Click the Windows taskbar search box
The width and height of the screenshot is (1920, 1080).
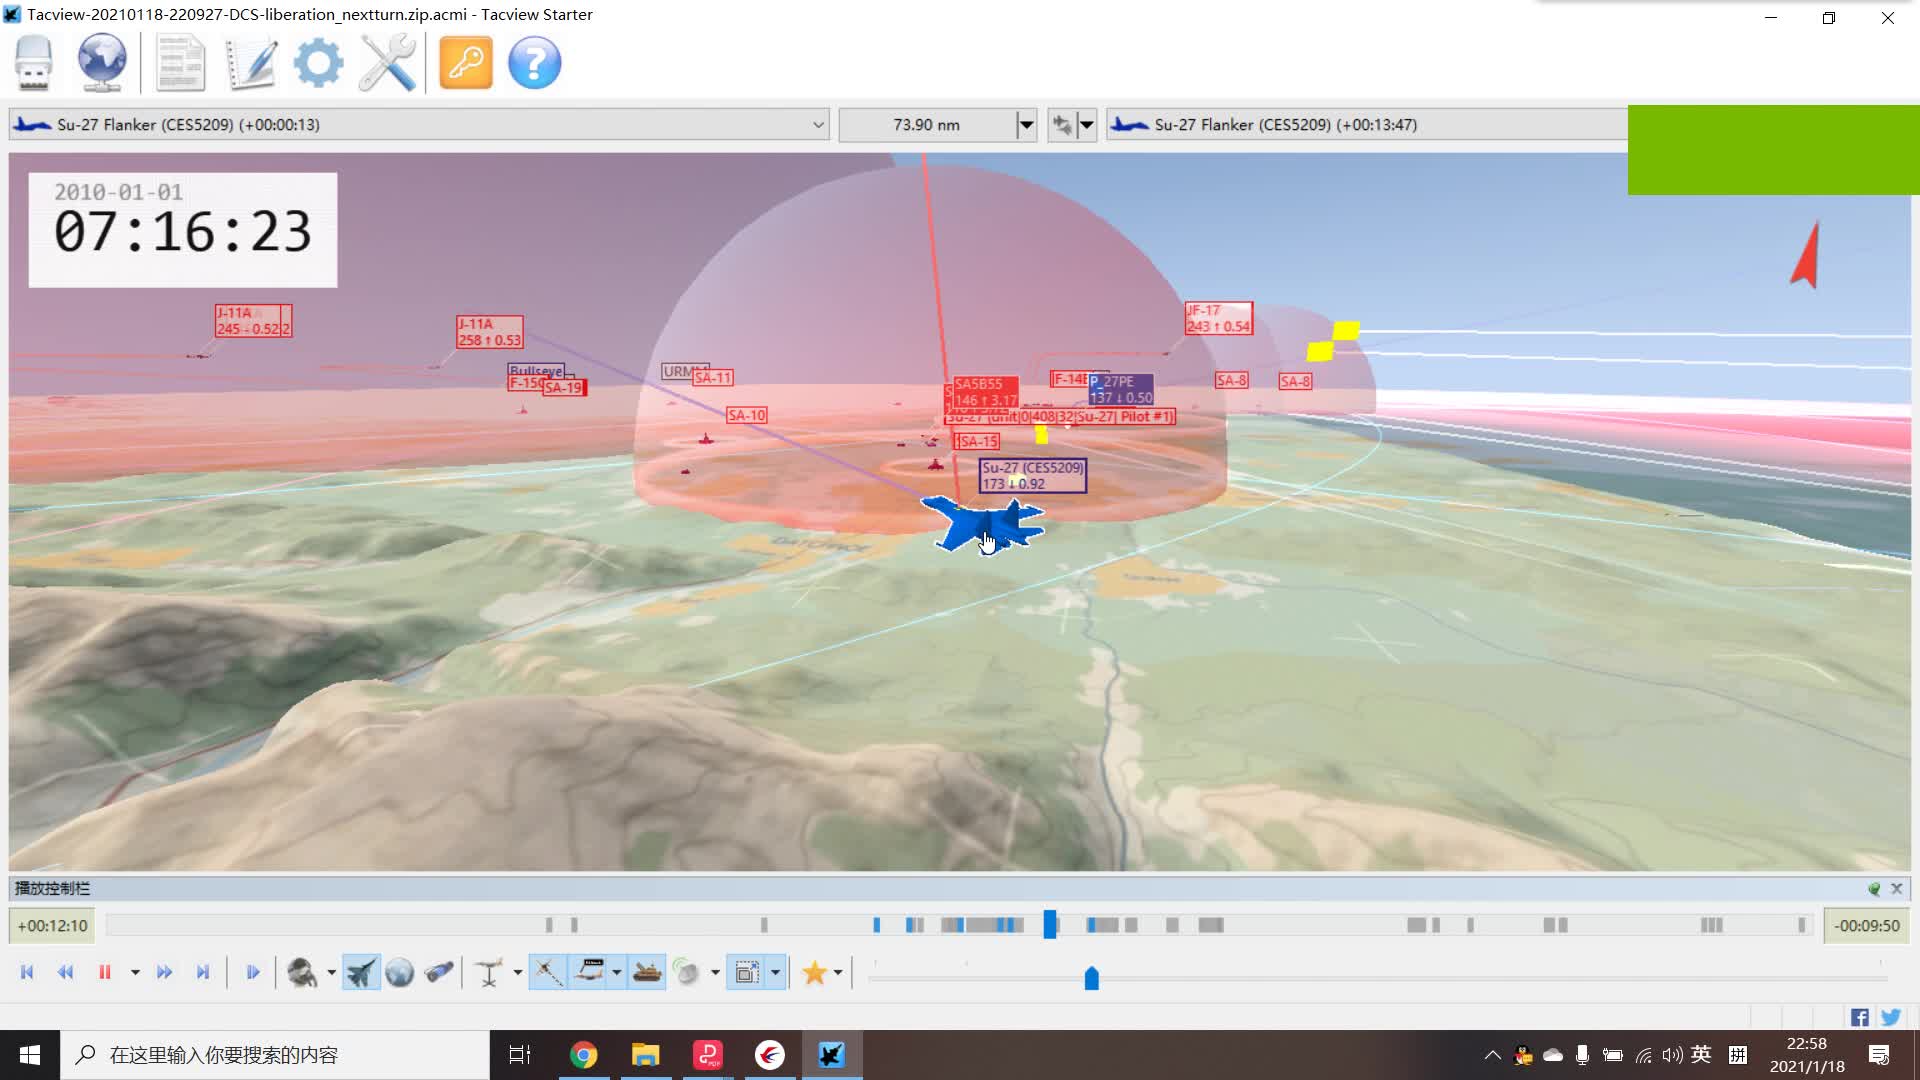[x=275, y=1055]
